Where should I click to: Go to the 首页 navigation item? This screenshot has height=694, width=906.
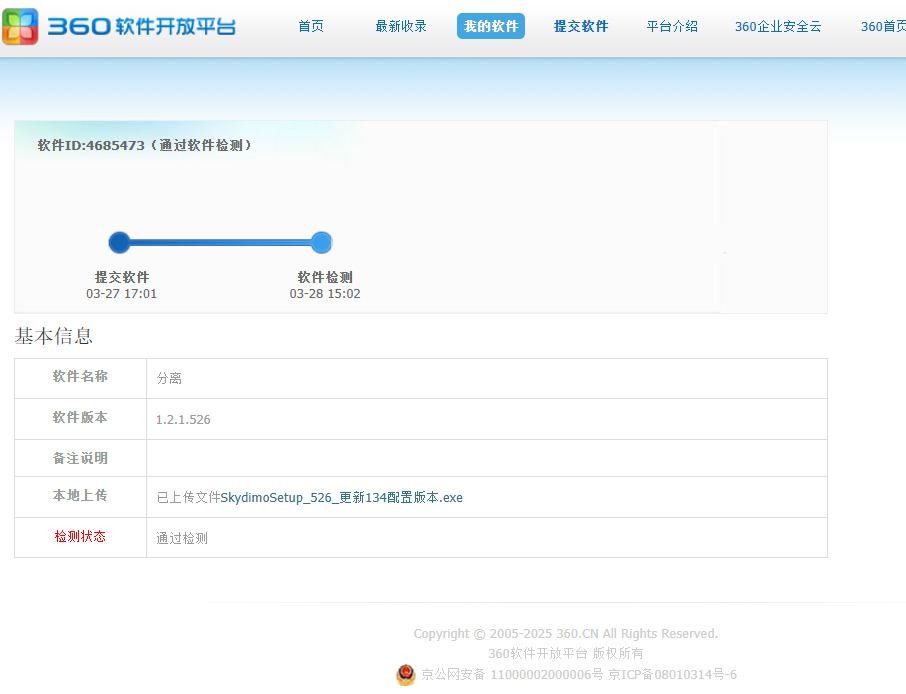pos(311,26)
